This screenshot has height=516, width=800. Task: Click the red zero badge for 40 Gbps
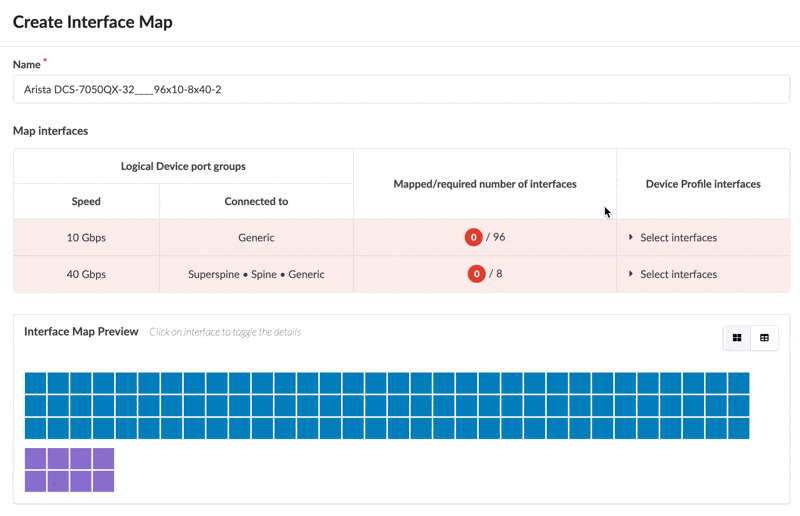coord(477,274)
